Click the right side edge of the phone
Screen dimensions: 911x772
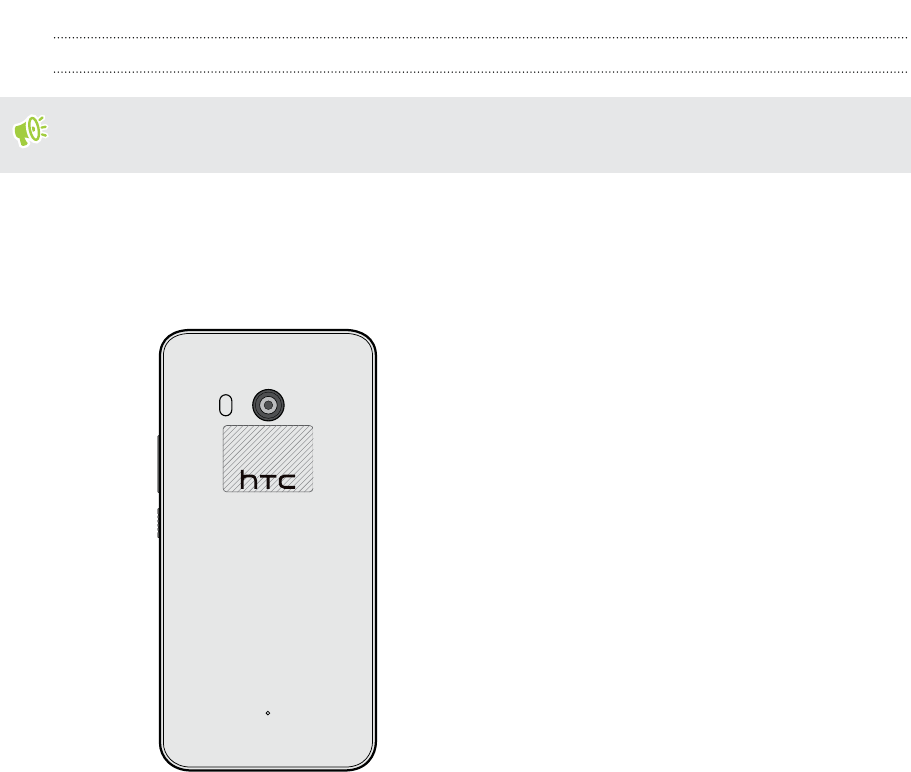pos(374,550)
